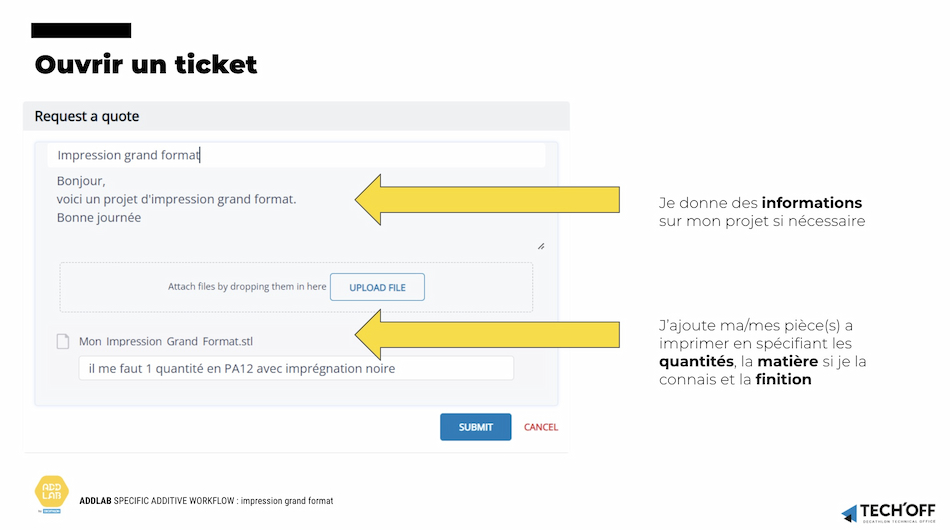Click the 'Ouvrir un ticket' slide title

[145, 64]
